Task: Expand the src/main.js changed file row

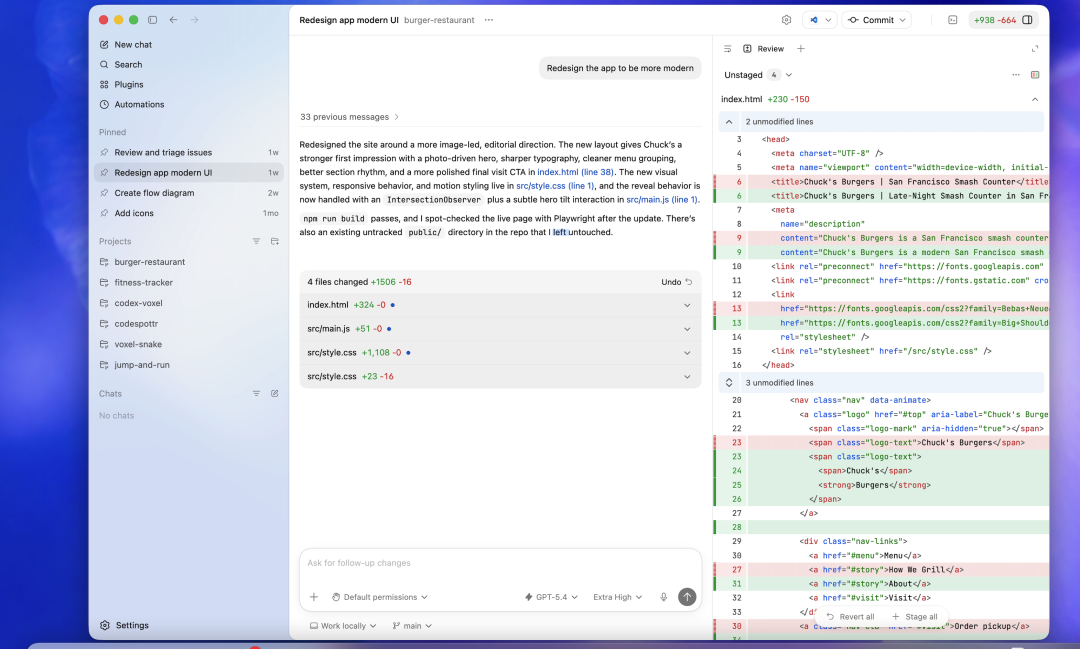Action: 500,329
